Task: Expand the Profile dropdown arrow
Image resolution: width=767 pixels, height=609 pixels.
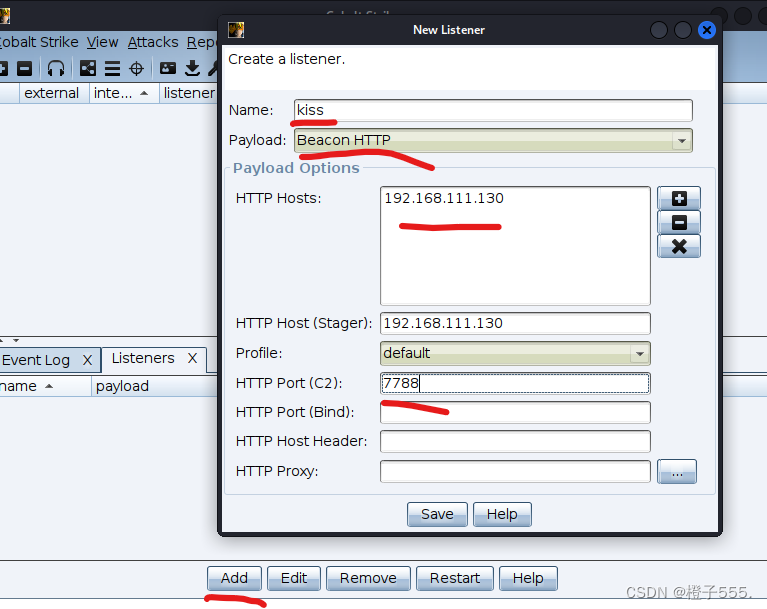Action: pyautogui.click(x=639, y=354)
